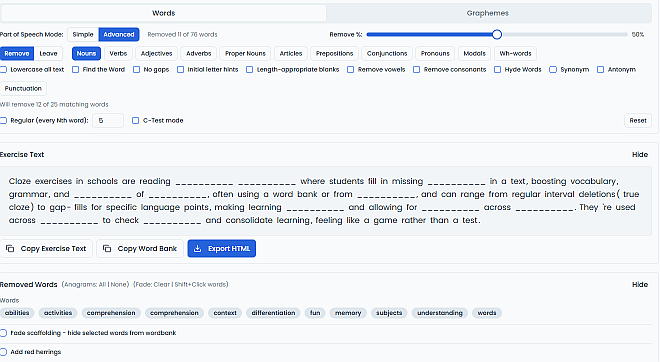Image resolution: width=660 pixels, height=362 pixels.
Task: Switch to the Graphemes tab
Action: click(x=487, y=13)
